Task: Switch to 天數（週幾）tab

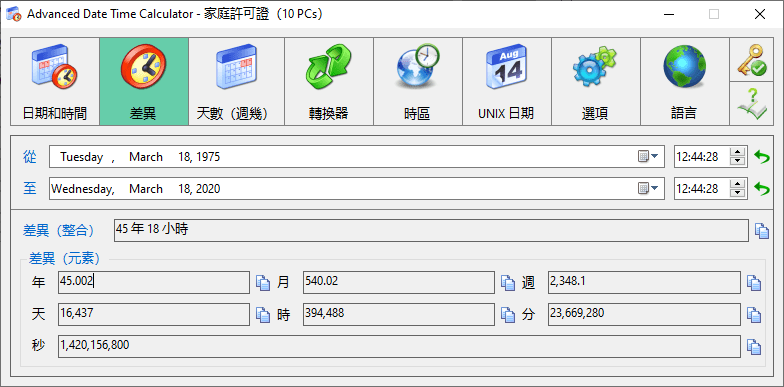Action: point(236,82)
